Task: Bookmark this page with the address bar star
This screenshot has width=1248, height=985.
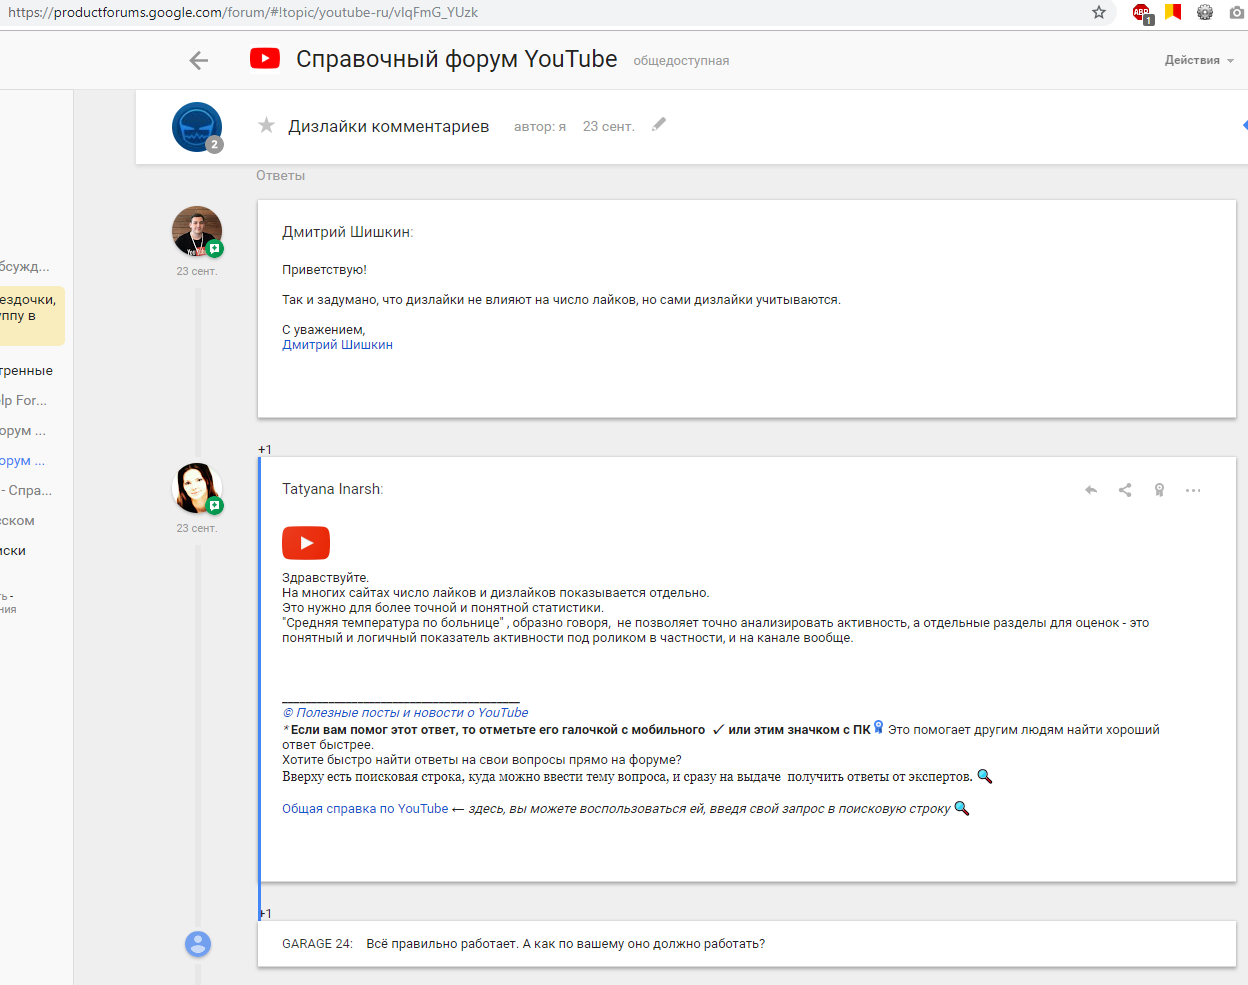Action: pos(1099,12)
